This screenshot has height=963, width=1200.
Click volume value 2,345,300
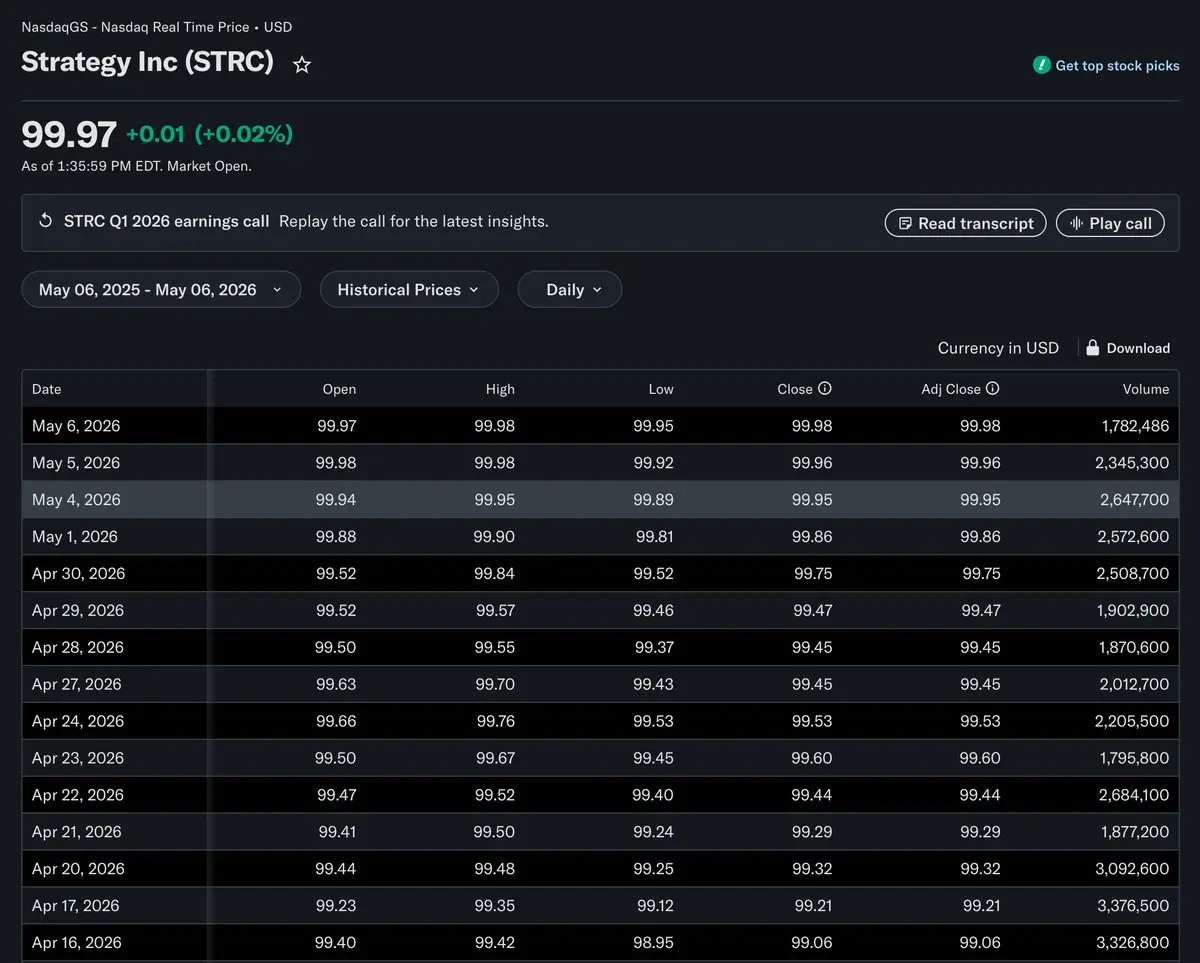coord(1132,463)
